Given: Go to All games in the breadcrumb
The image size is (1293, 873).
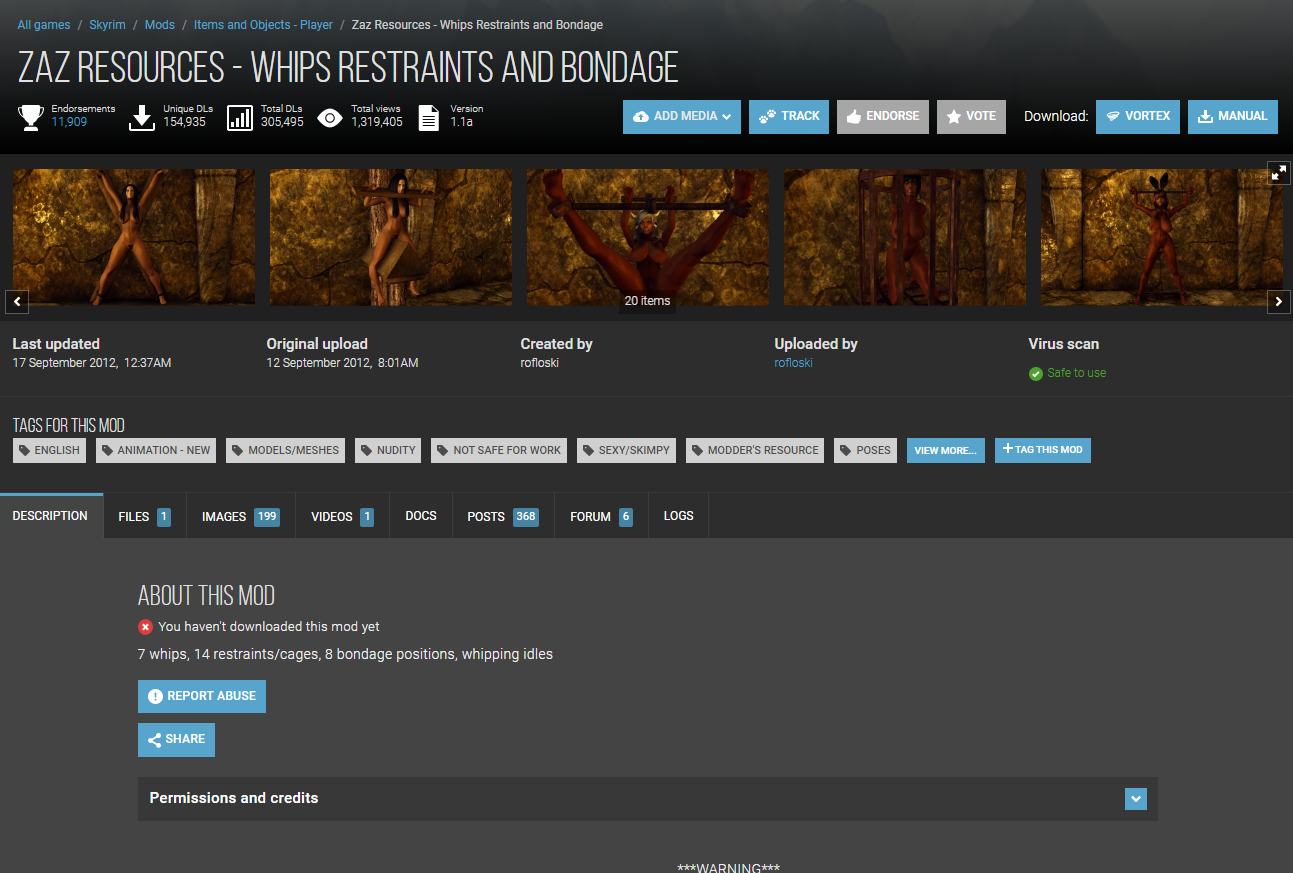Looking at the screenshot, I should 44,25.
